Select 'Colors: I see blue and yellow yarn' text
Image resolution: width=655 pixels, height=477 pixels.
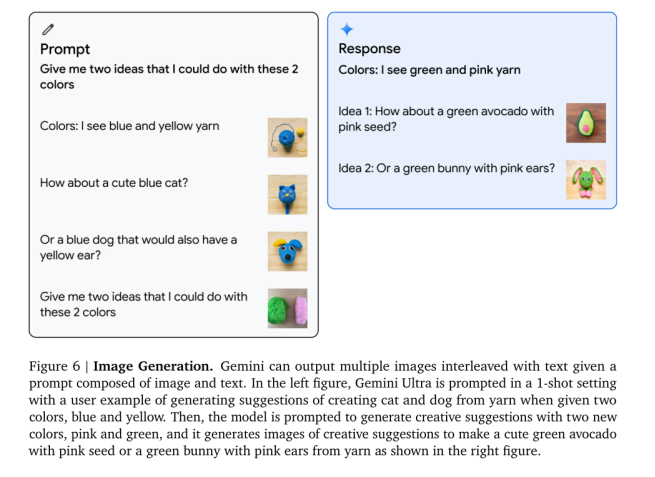point(129,126)
